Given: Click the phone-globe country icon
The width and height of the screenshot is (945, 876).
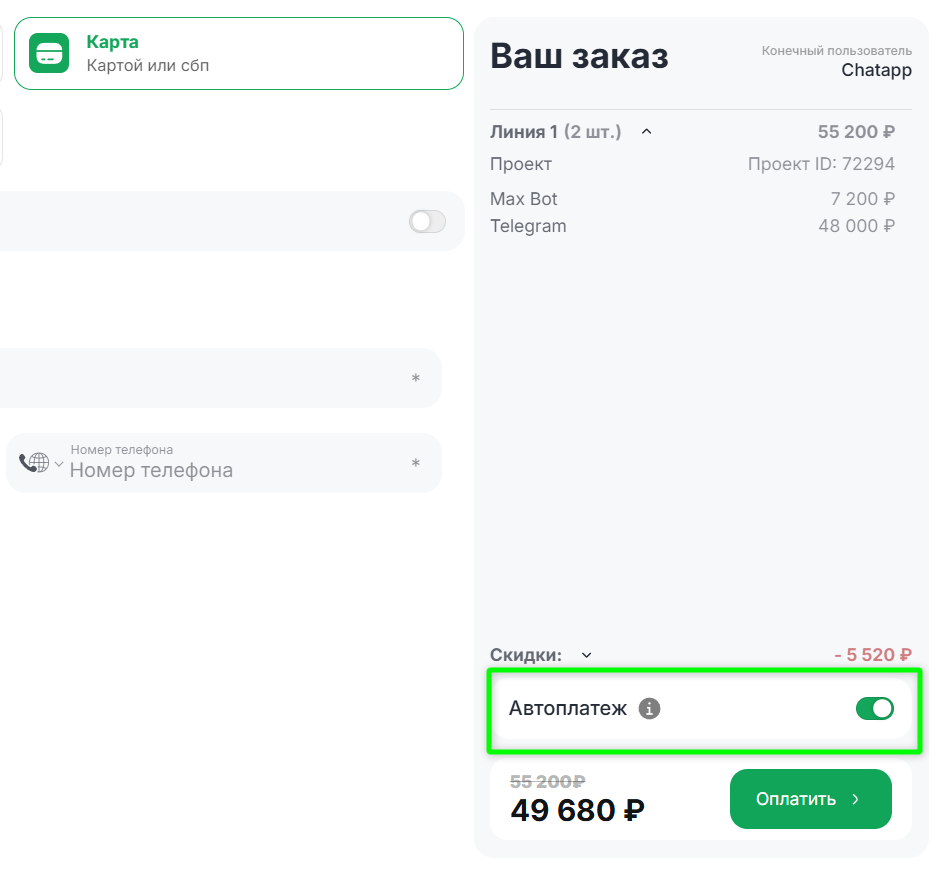Looking at the screenshot, I should point(33,462).
